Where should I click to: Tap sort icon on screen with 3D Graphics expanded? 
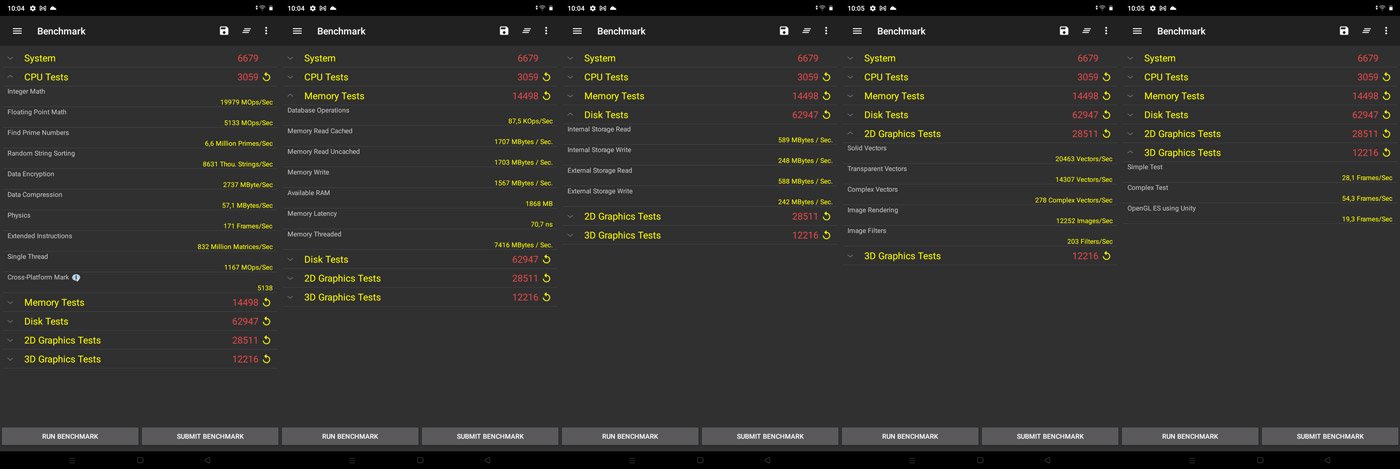(x=1366, y=31)
